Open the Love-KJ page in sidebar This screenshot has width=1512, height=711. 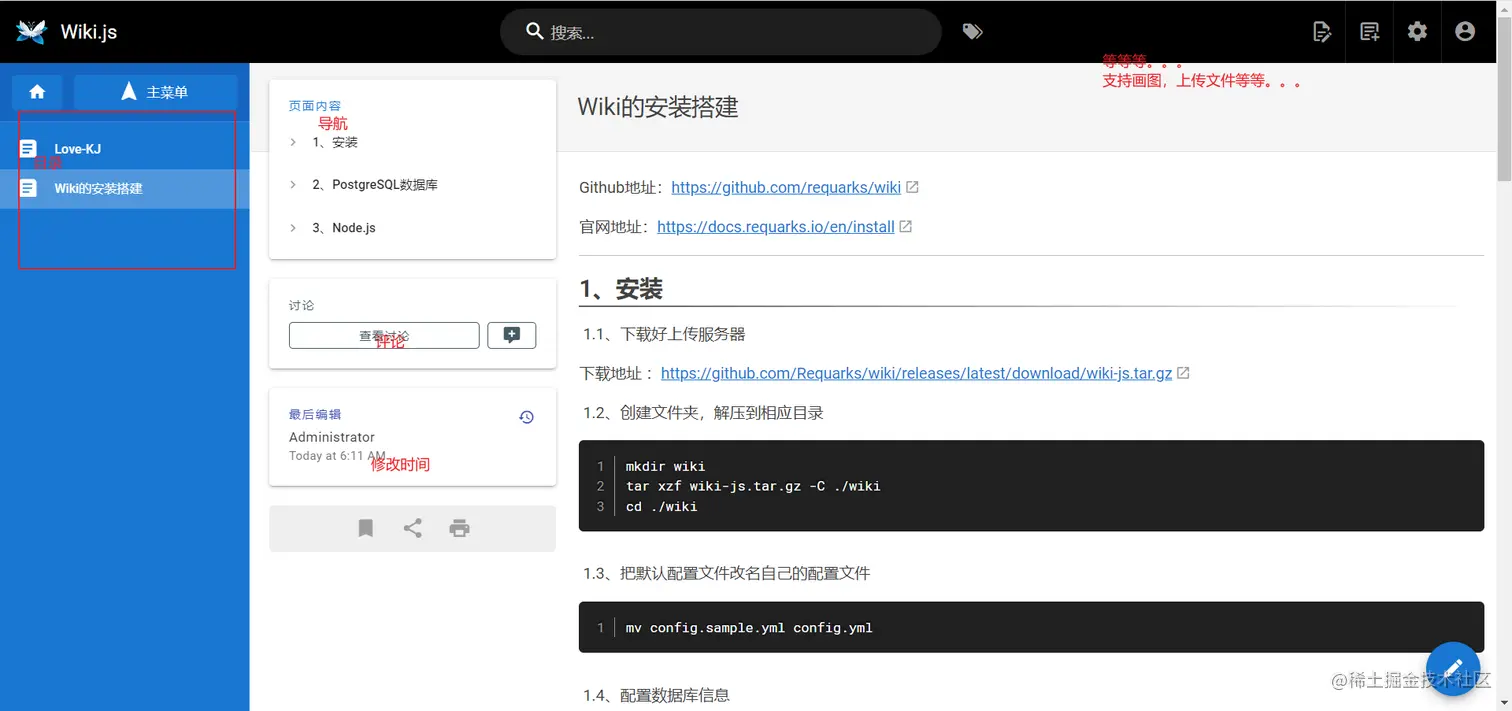[125, 149]
